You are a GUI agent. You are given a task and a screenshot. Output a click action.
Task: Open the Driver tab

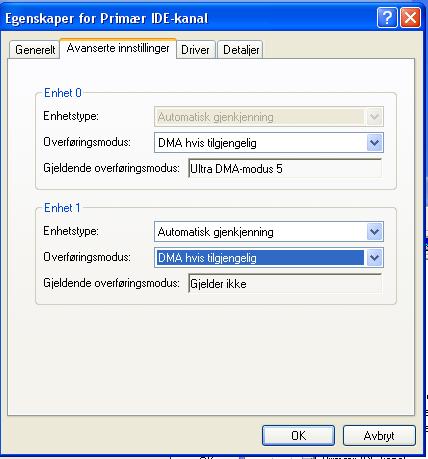(x=195, y=50)
